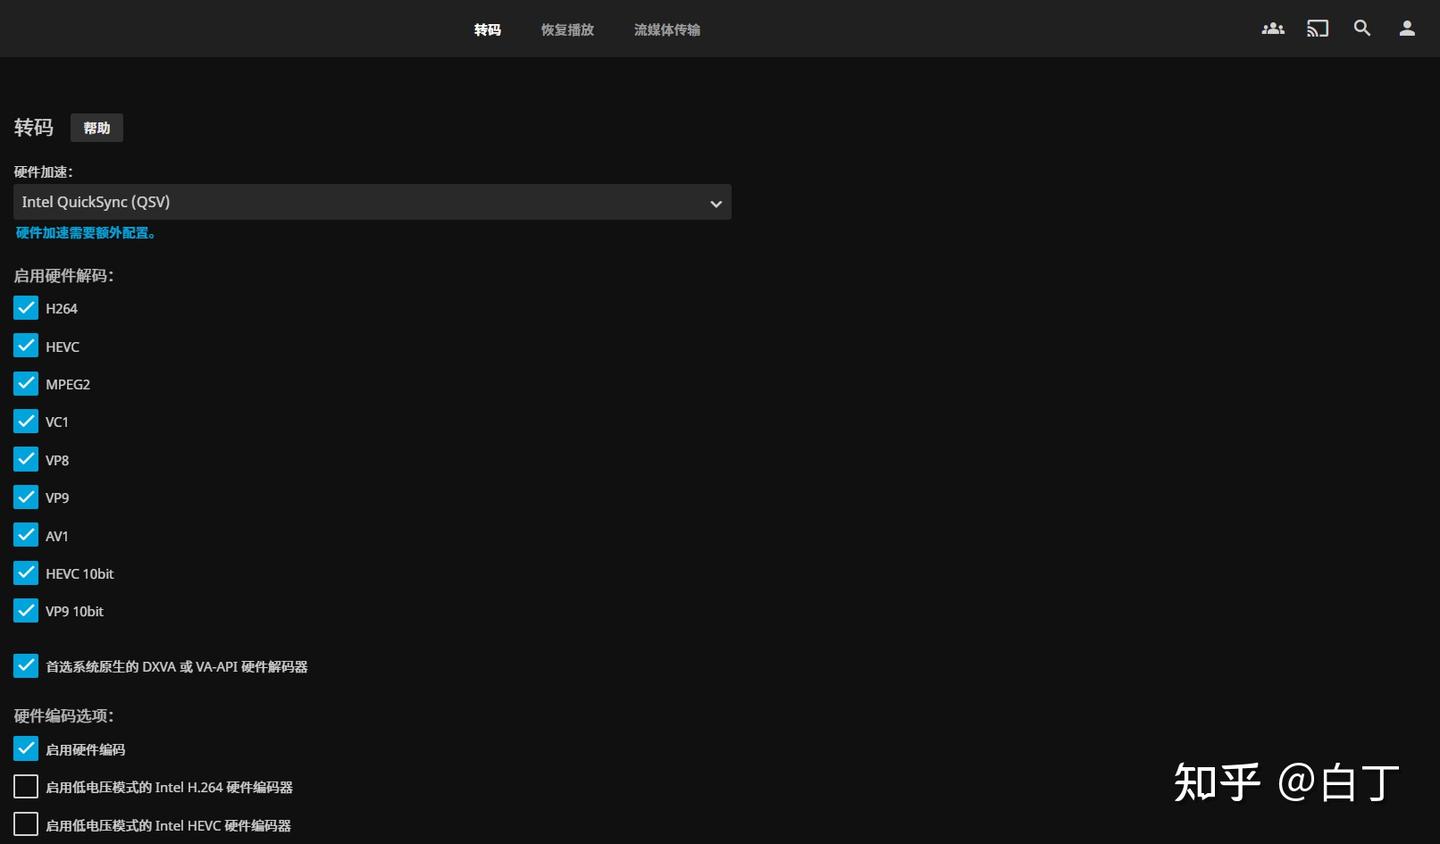Toggle the HEVC 10bit checkbox
The image size is (1440, 844).
tap(26, 573)
